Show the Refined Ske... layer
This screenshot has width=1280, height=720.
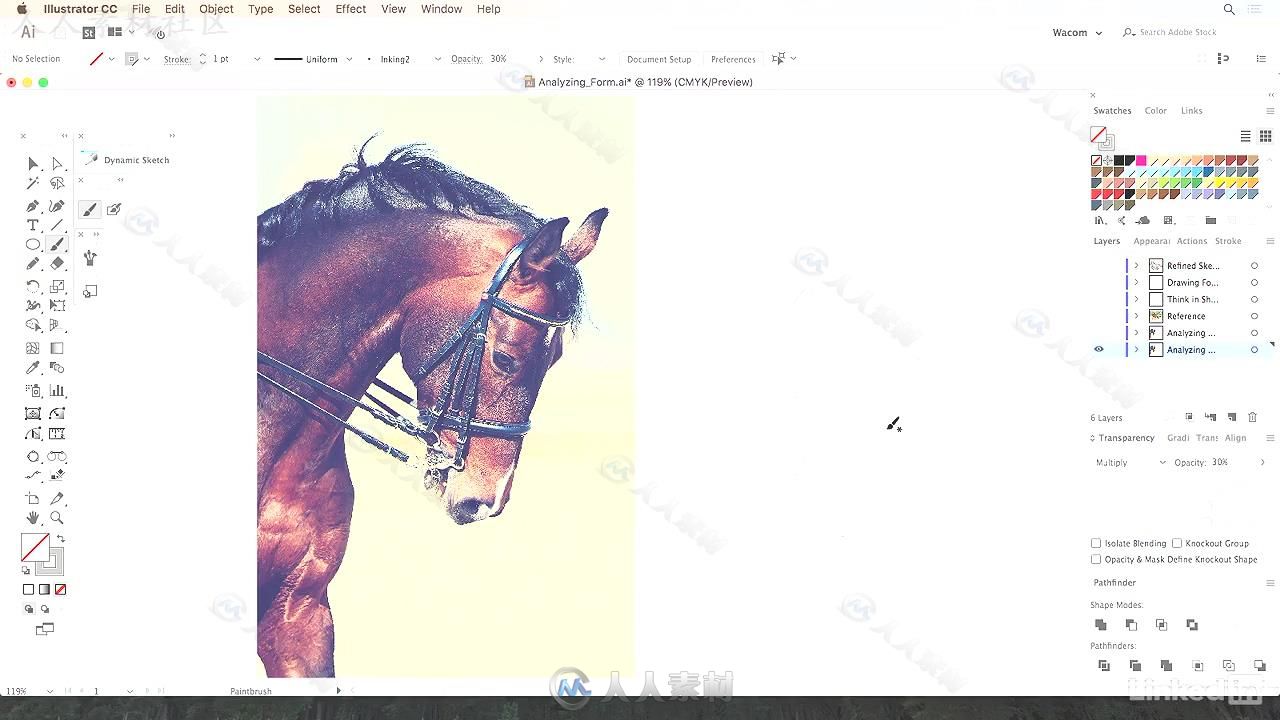coord(1099,266)
